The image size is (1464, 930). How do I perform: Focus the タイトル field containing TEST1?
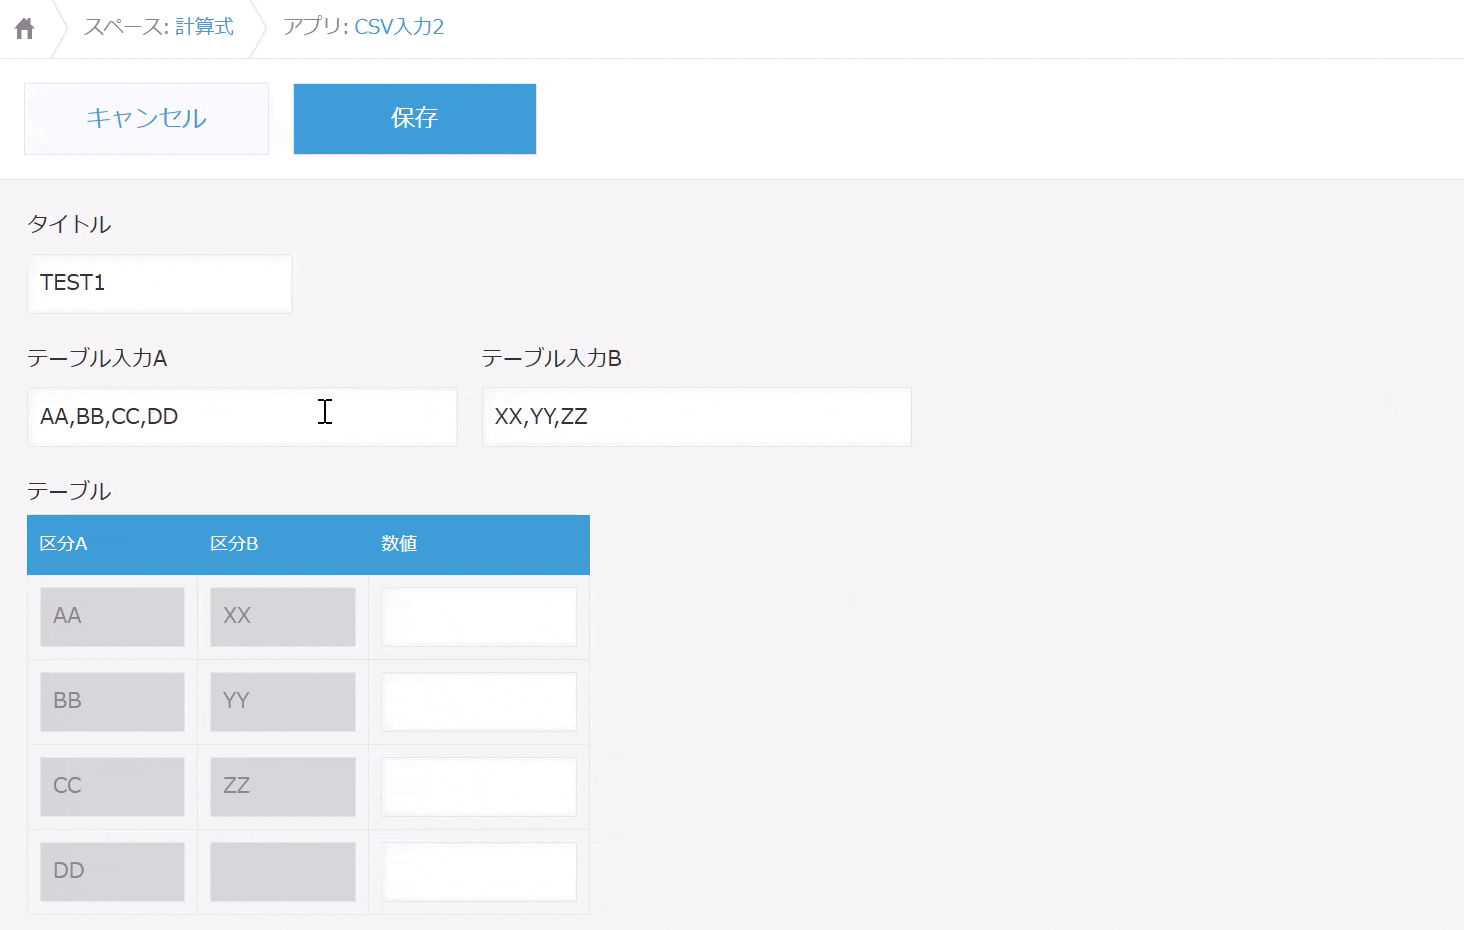coord(160,283)
